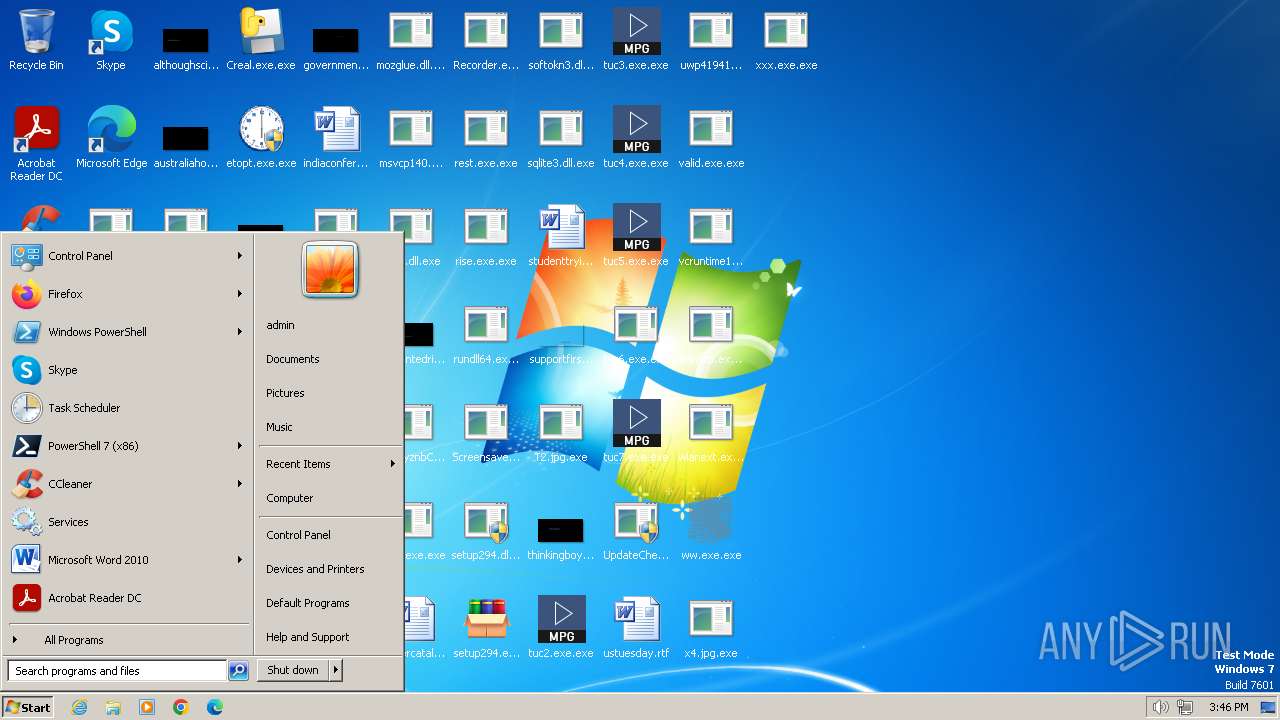The image size is (1280, 720).
Task: Open Task Scheduler from Start menu
Action: click(128, 408)
